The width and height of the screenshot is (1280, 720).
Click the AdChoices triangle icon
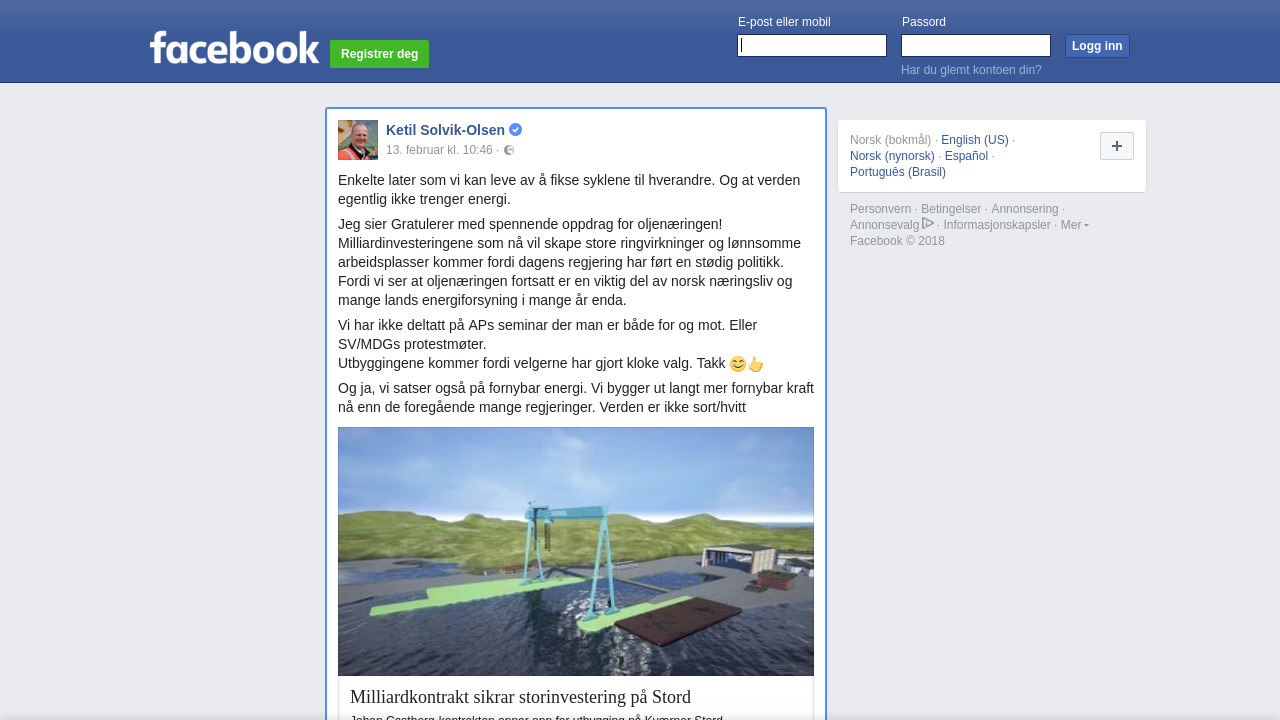tap(928, 223)
